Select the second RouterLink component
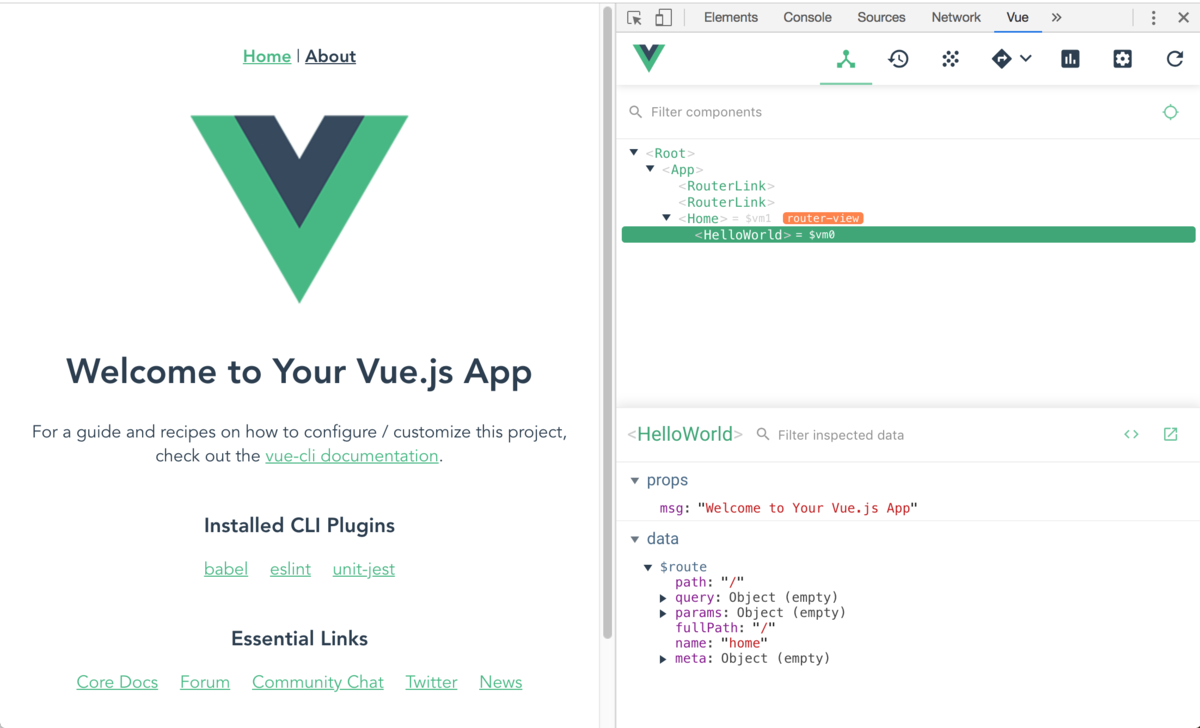The image size is (1200, 728). point(908,202)
